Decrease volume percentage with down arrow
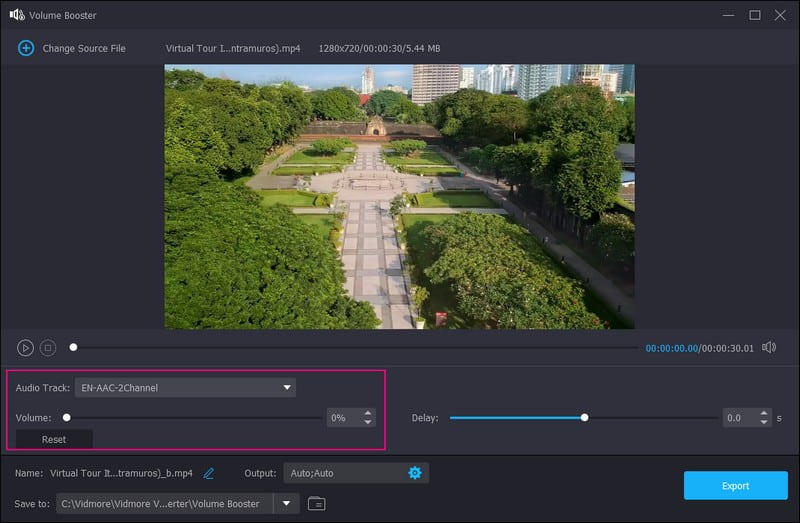The width and height of the screenshot is (800, 523). (x=368, y=423)
